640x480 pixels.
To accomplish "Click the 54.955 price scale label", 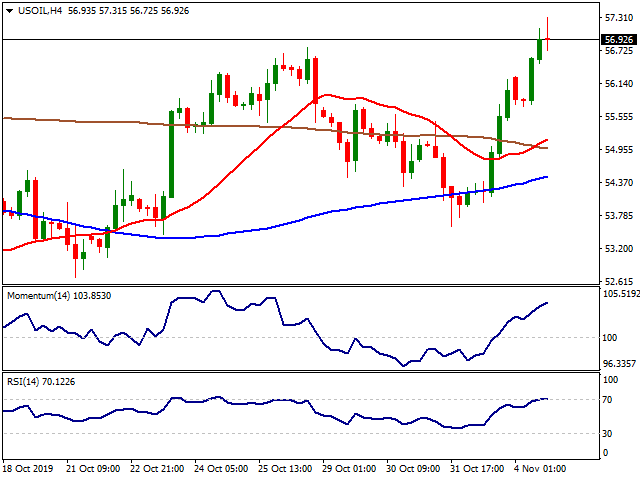I will tap(619, 150).
